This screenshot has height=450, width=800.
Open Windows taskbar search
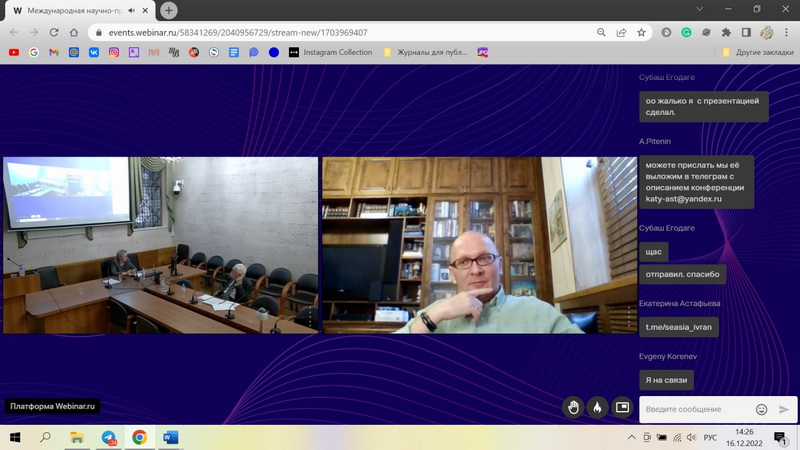[x=45, y=437]
